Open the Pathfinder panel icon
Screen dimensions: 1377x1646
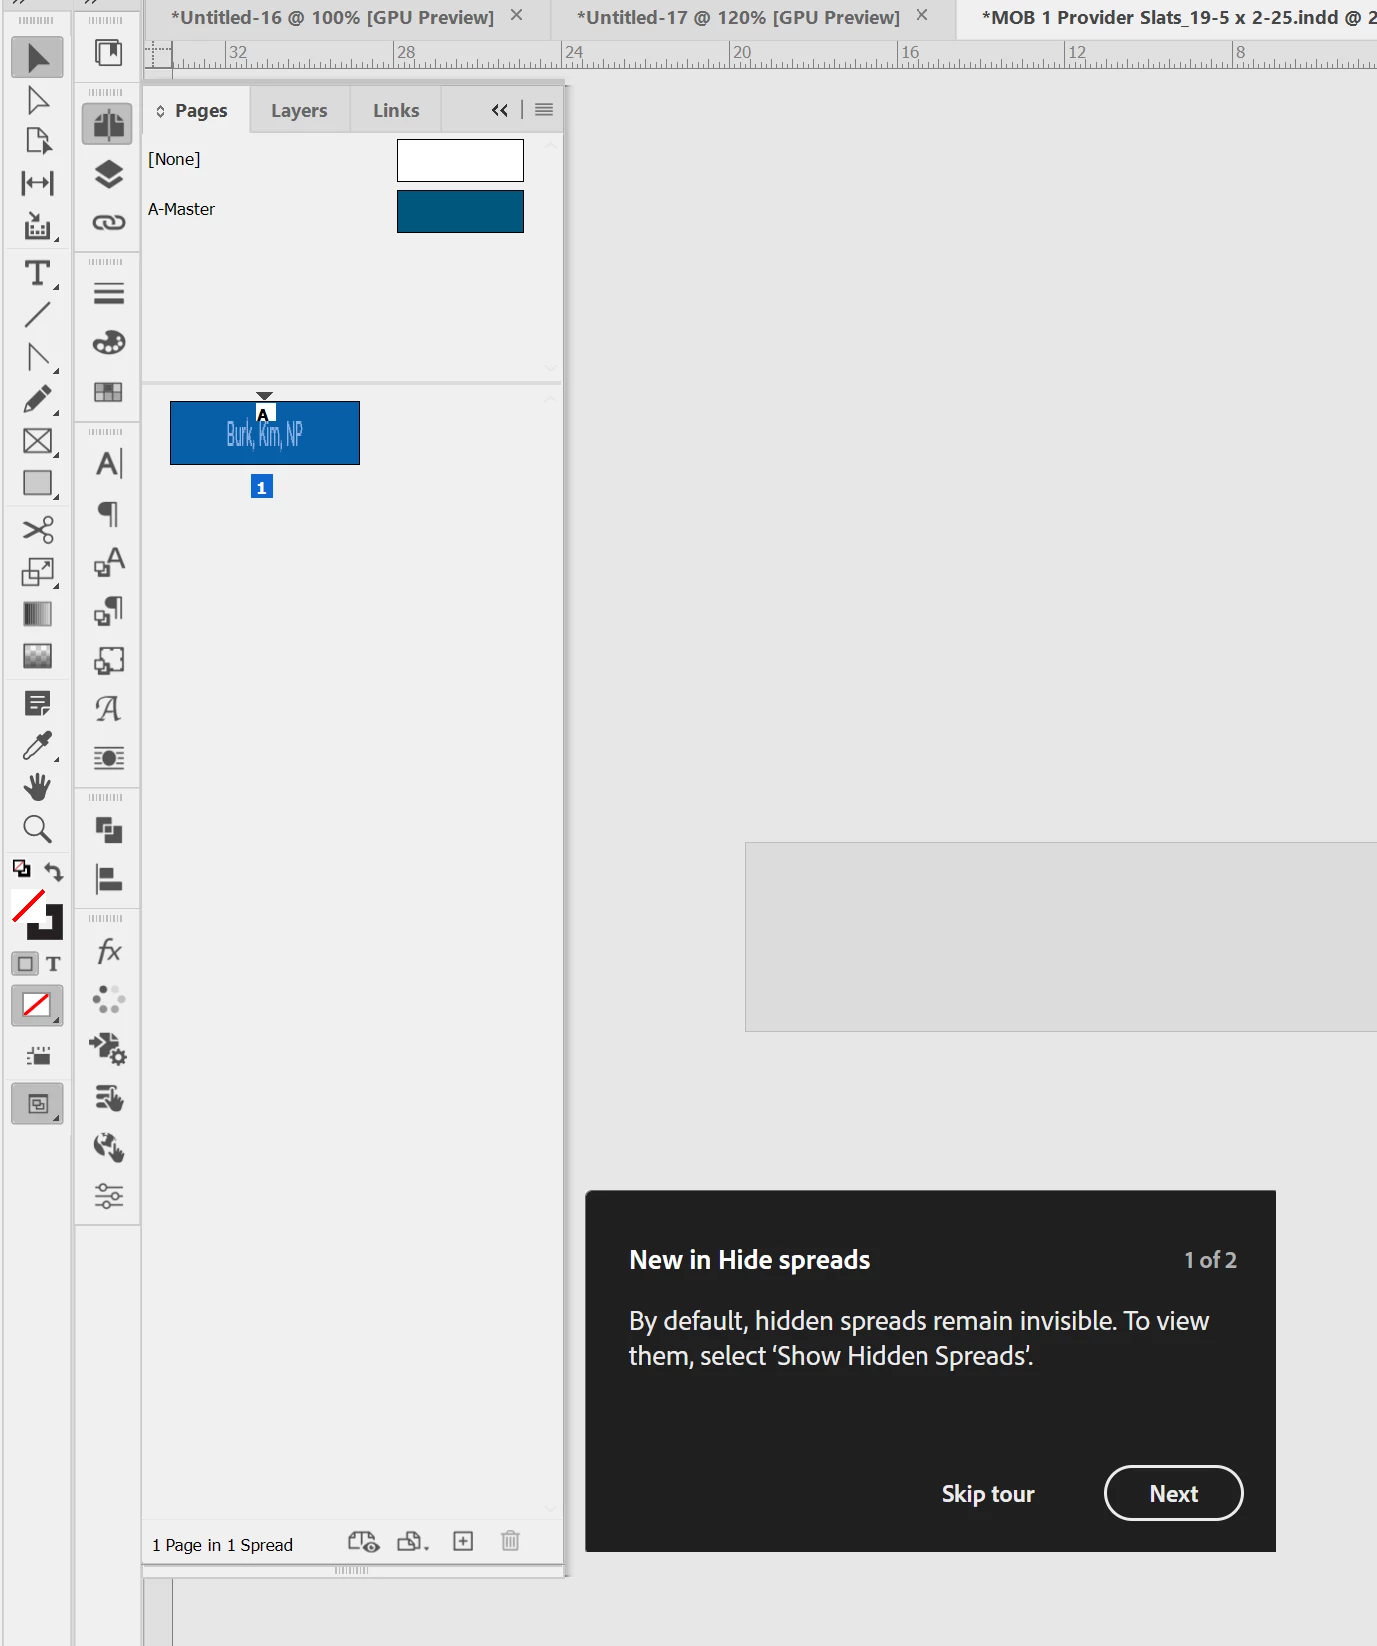108,830
